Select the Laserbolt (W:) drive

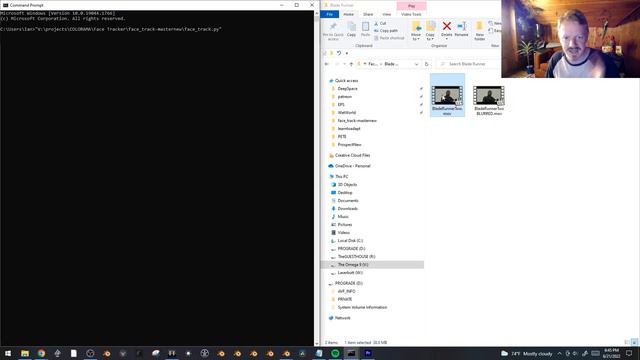pos(350,273)
